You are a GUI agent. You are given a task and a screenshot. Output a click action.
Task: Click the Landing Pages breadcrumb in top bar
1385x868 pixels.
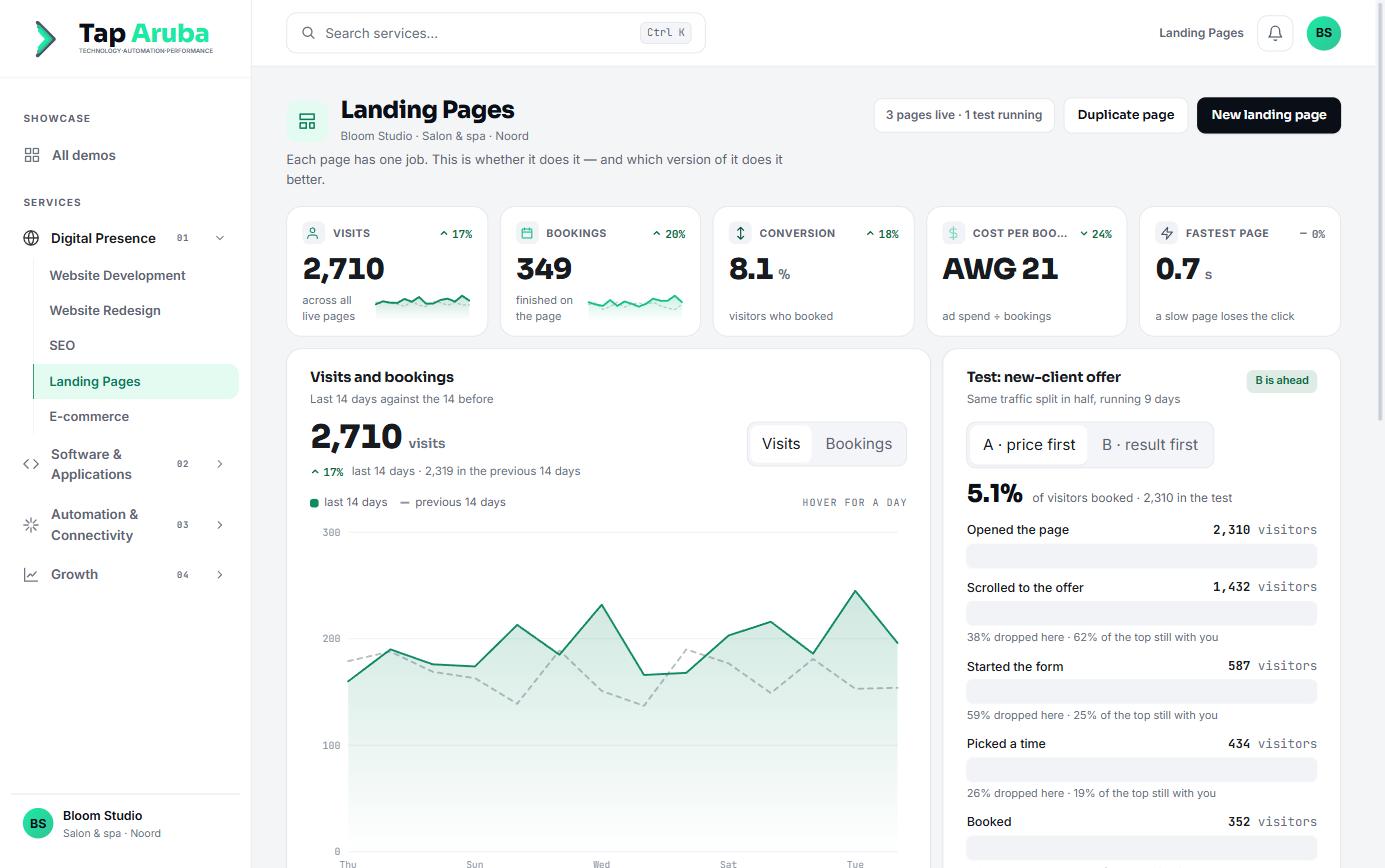pyautogui.click(x=1201, y=33)
